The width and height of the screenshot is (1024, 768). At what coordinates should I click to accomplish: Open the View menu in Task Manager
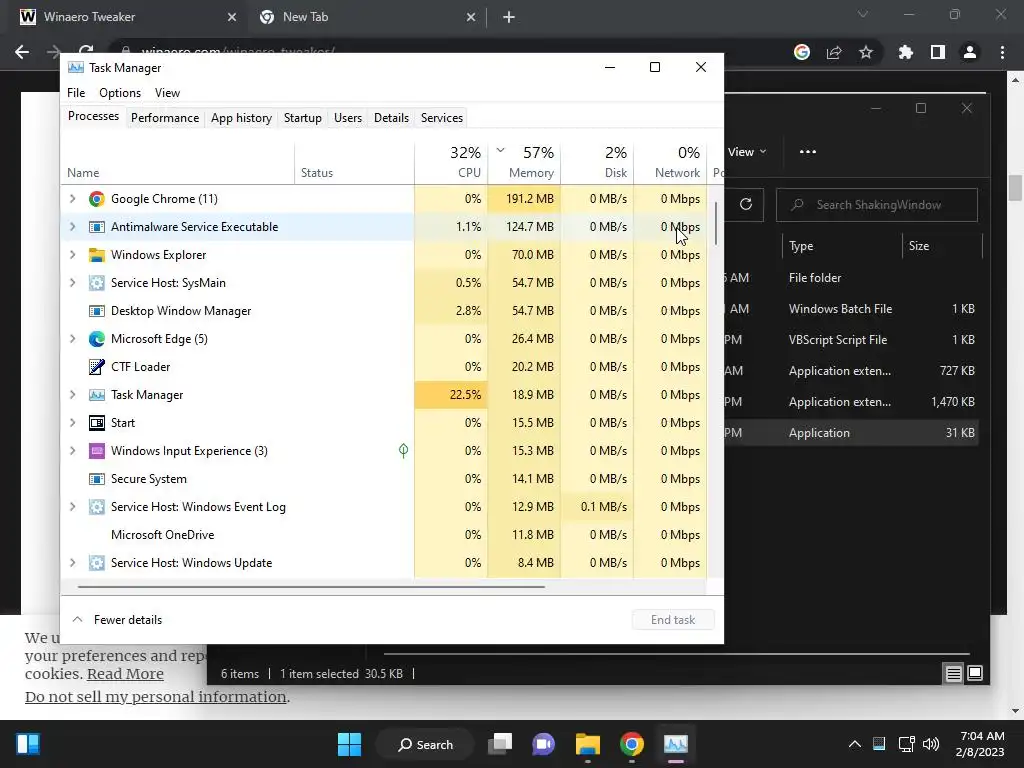(x=167, y=93)
